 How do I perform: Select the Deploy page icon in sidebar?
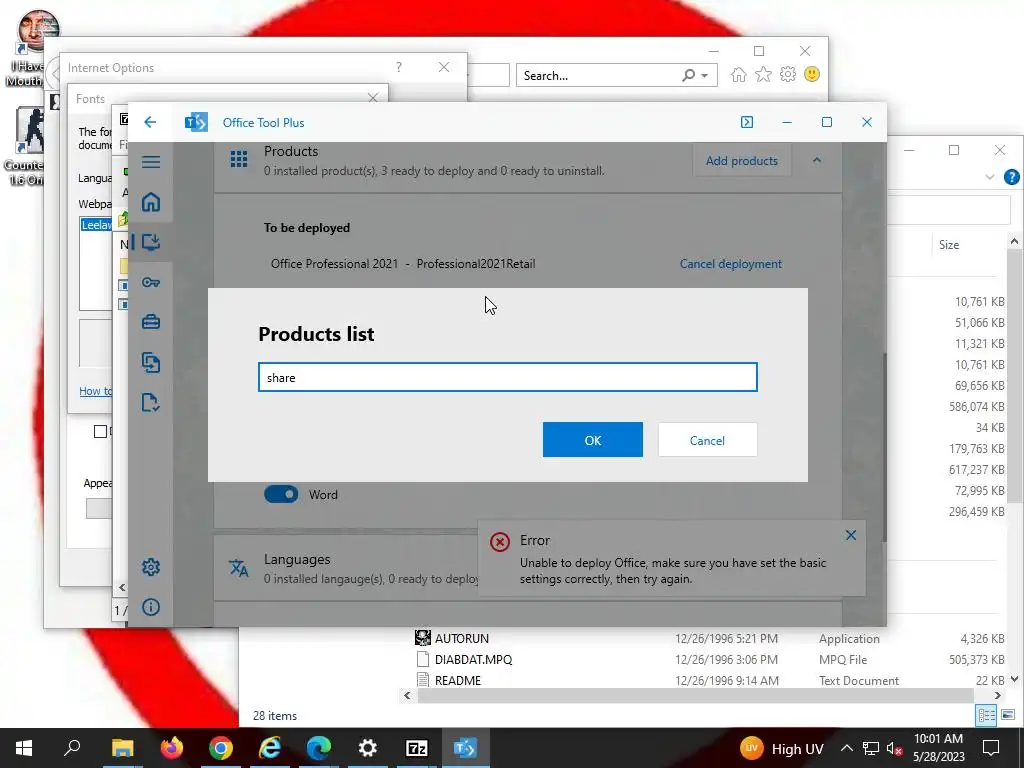tap(151, 242)
